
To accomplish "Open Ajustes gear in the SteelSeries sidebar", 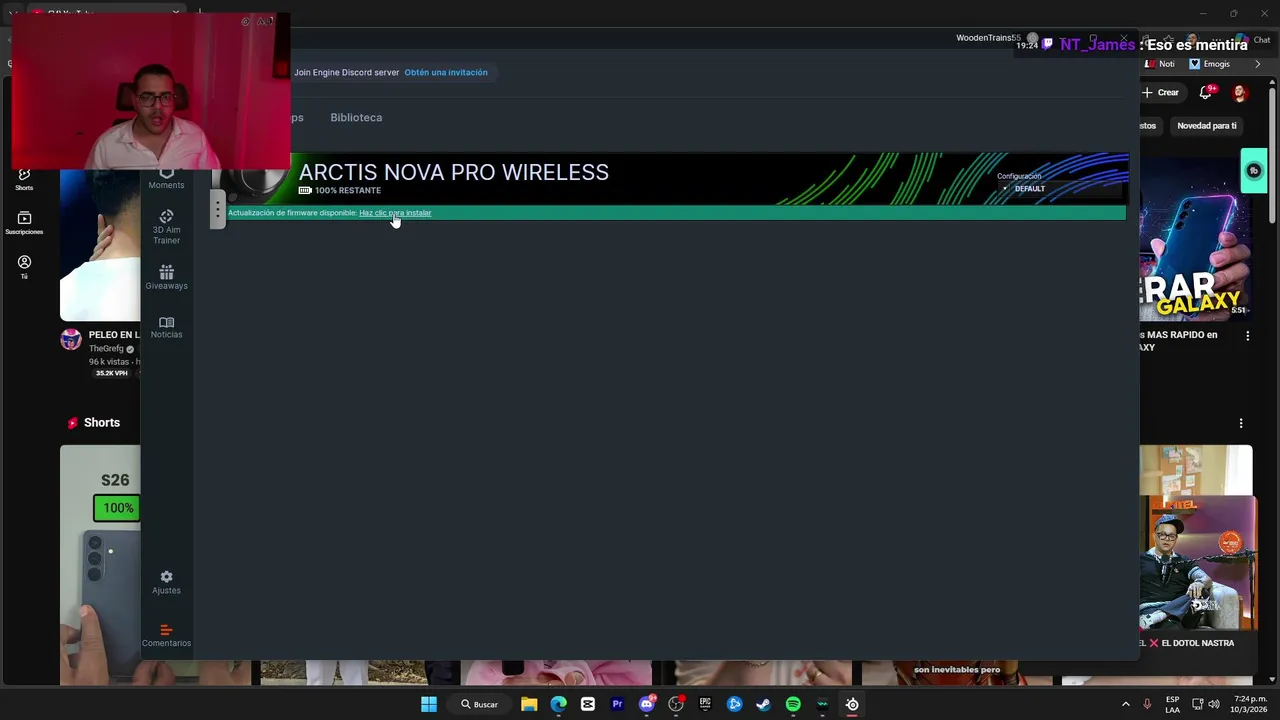I will tap(166, 582).
